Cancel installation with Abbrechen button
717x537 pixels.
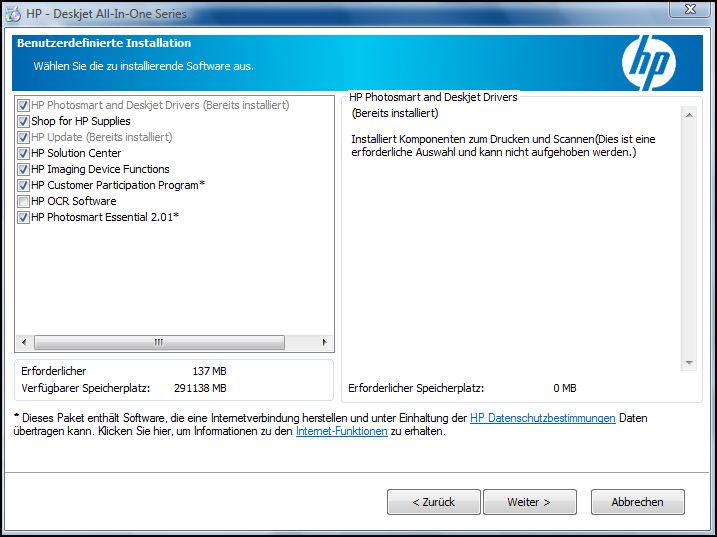coord(637,502)
